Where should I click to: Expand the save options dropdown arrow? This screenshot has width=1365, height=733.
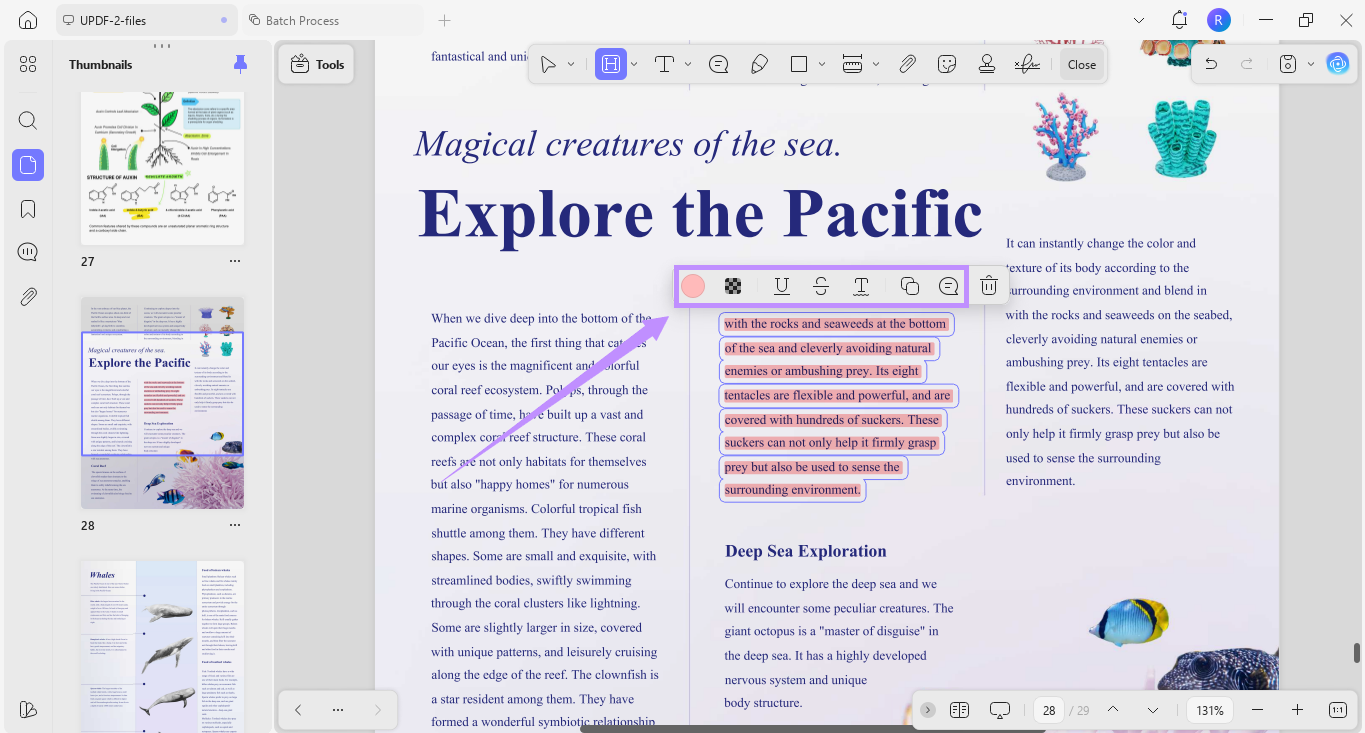[1310, 64]
